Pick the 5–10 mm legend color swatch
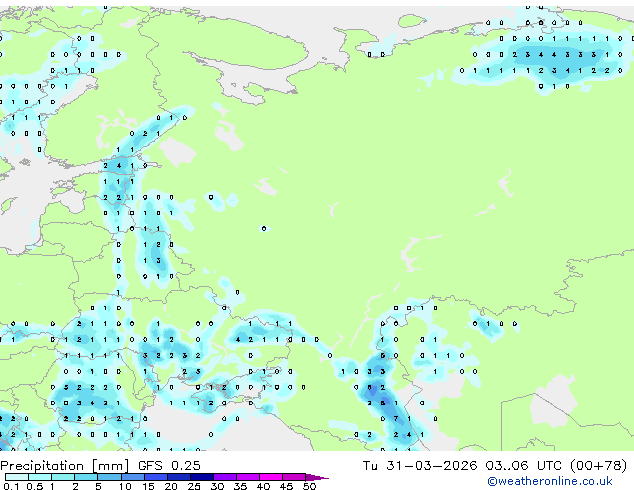The image size is (634, 490). pos(109,477)
